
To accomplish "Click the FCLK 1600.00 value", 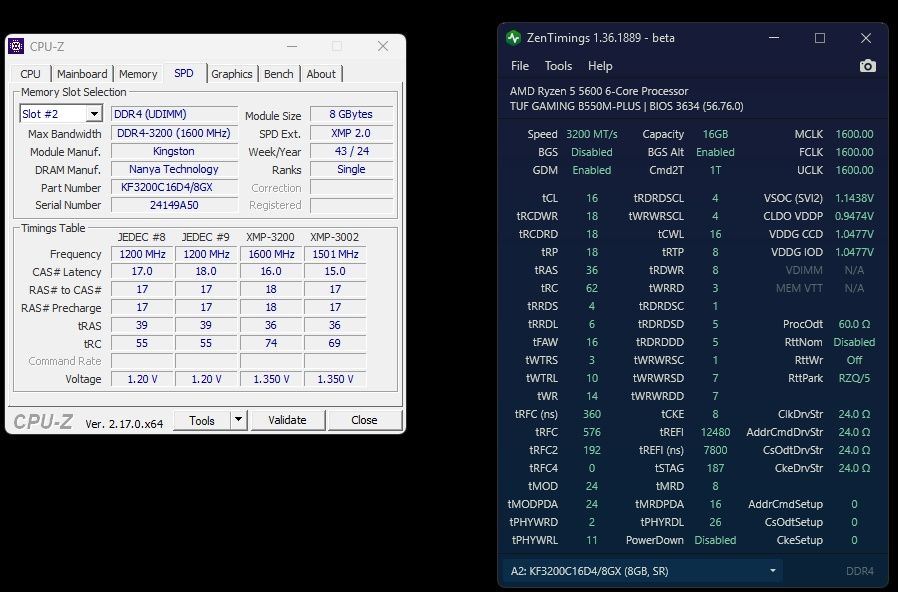I will click(x=854, y=152).
